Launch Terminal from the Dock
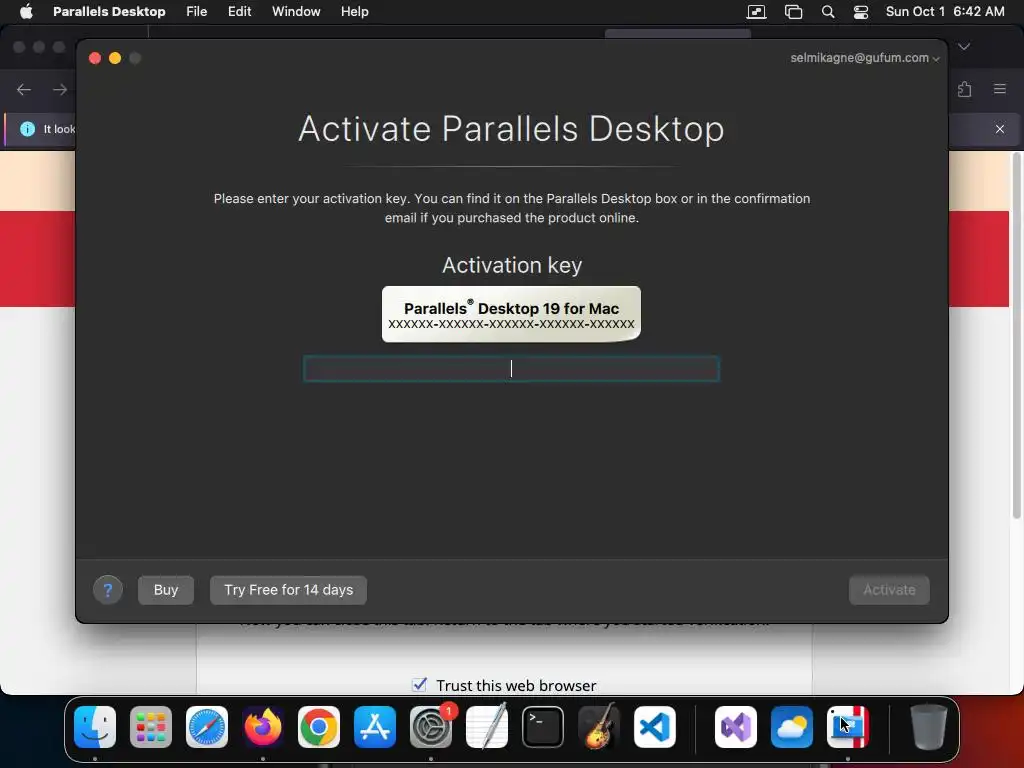This screenshot has width=1024, height=768. (543, 727)
